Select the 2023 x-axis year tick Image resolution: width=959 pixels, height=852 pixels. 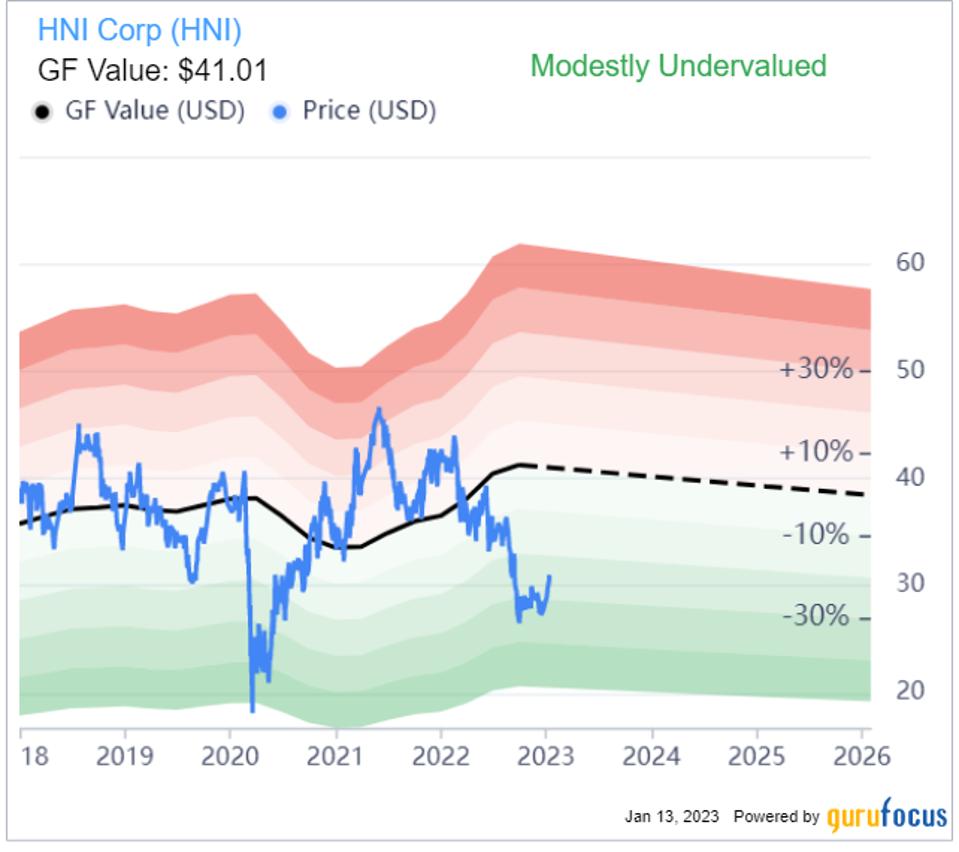(546, 757)
